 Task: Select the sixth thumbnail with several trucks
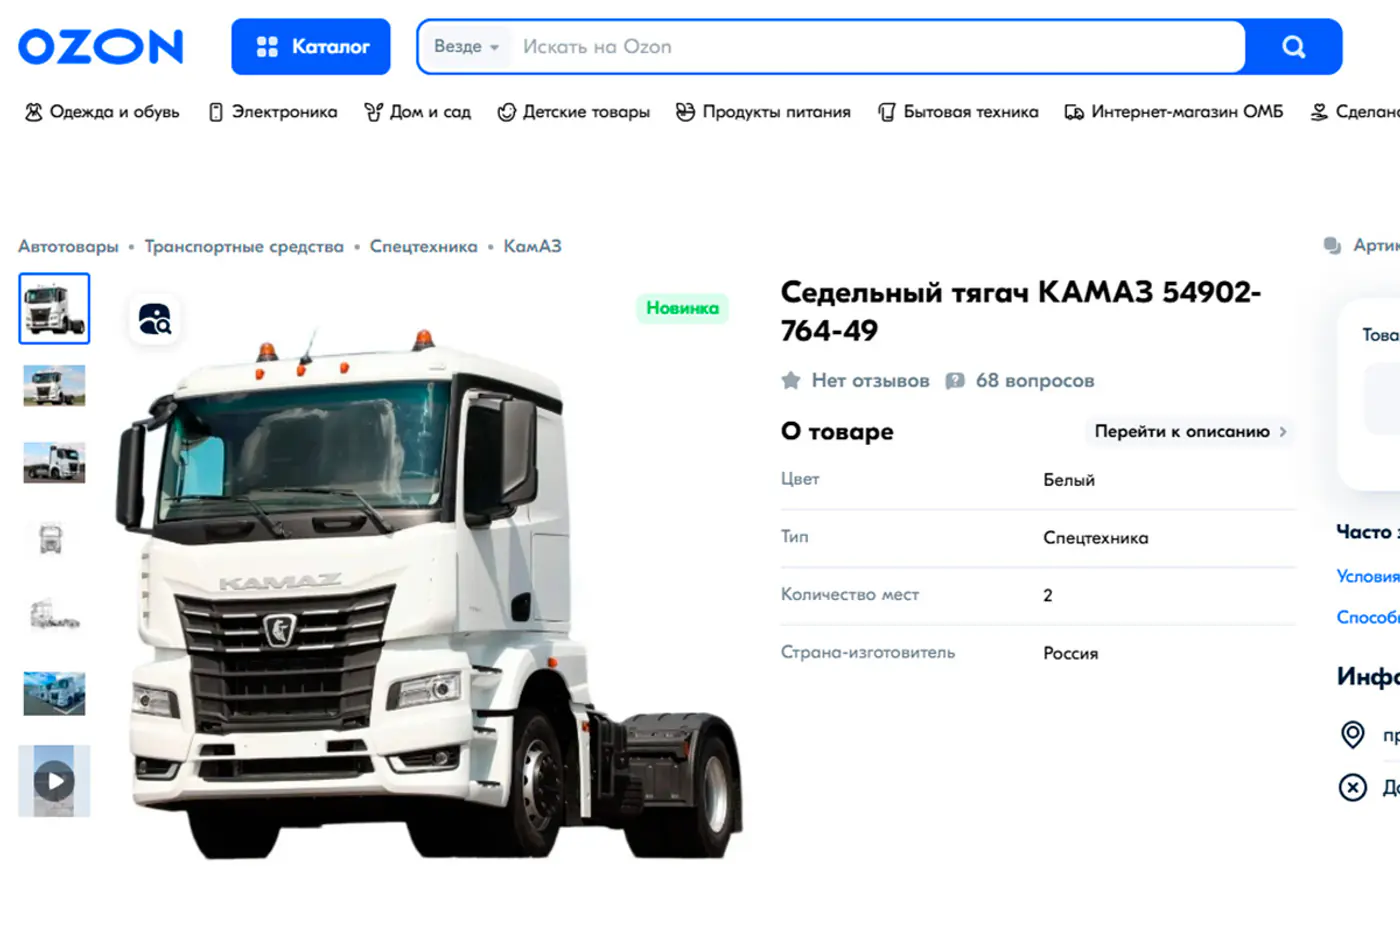coord(54,693)
